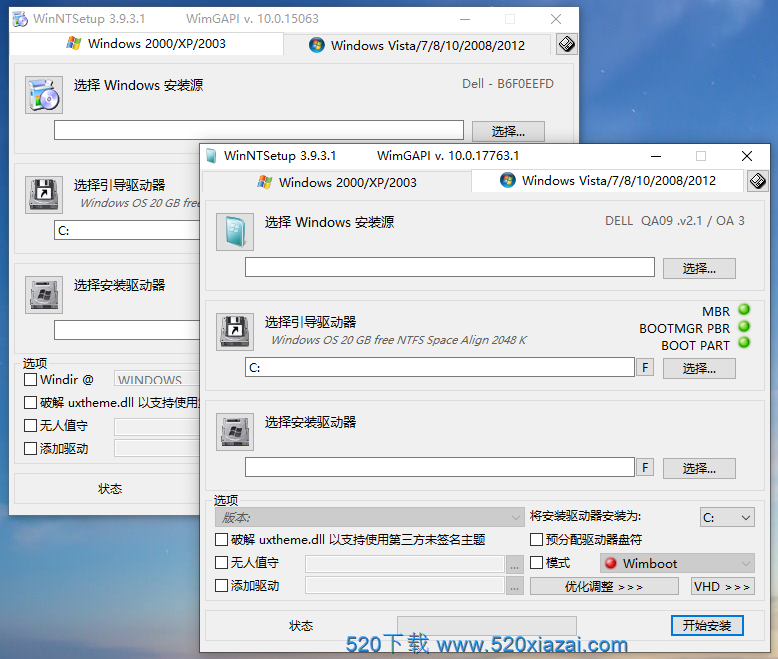The image size is (778, 659).
Task: Click F button beside install drive field
Action: tap(645, 467)
